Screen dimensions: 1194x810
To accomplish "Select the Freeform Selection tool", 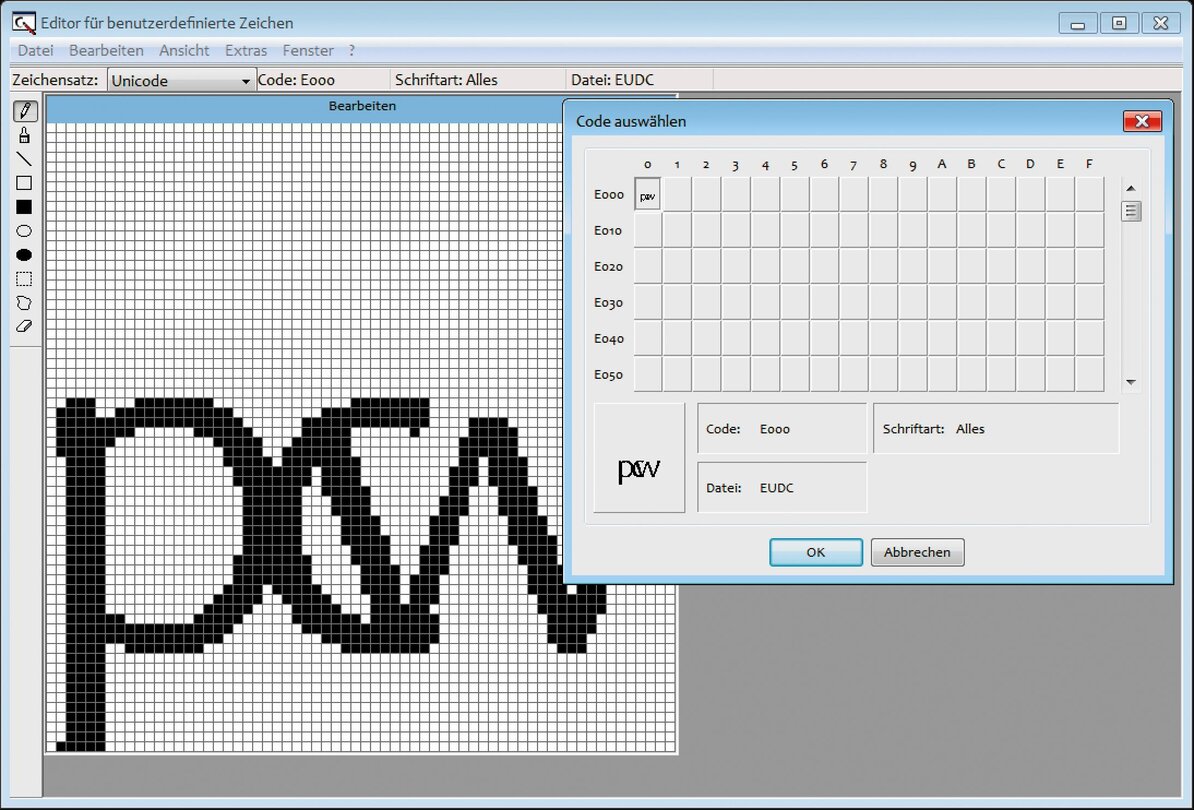I will [25, 302].
